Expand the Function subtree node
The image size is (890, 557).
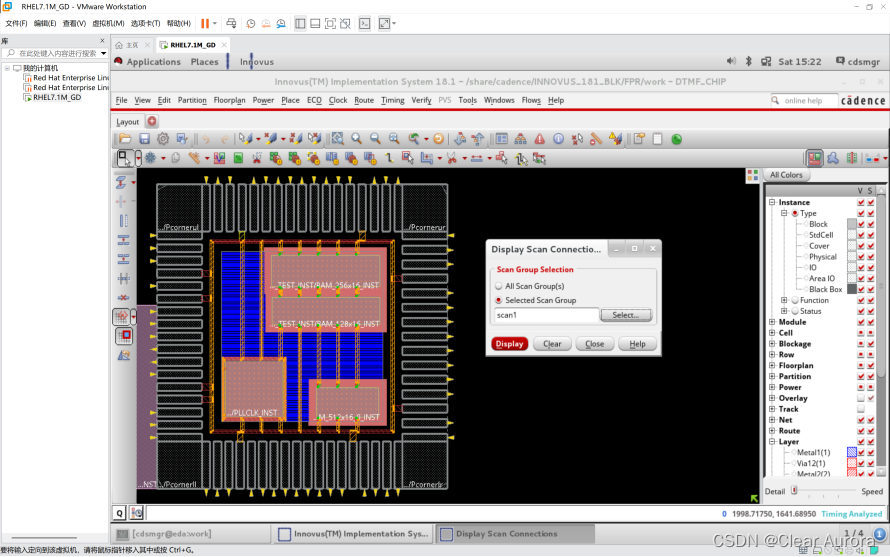point(784,300)
